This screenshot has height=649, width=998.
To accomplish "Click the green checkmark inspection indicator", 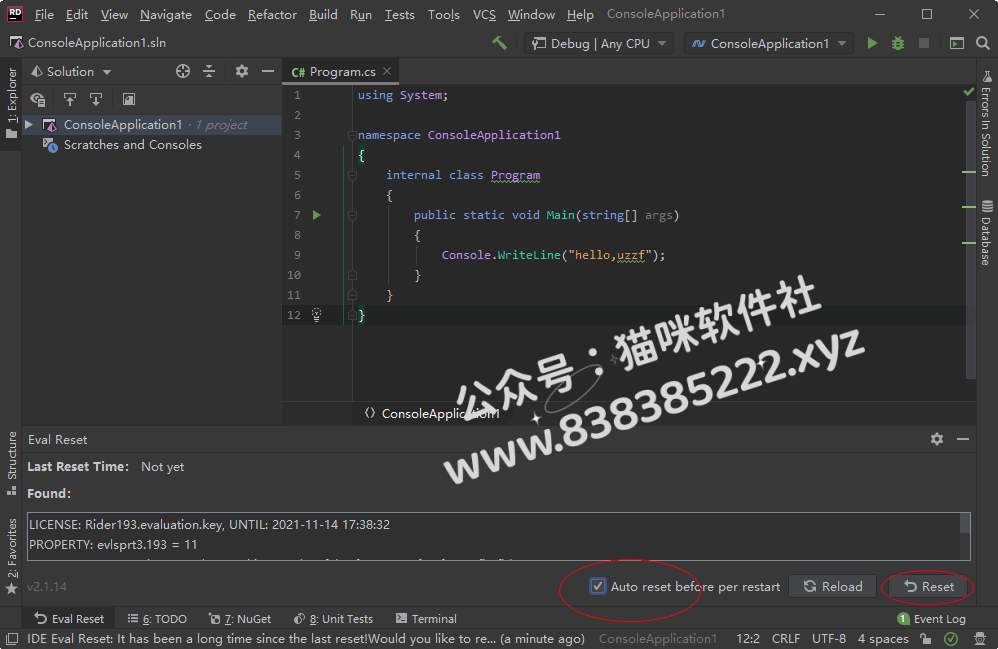I will point(969,92).
